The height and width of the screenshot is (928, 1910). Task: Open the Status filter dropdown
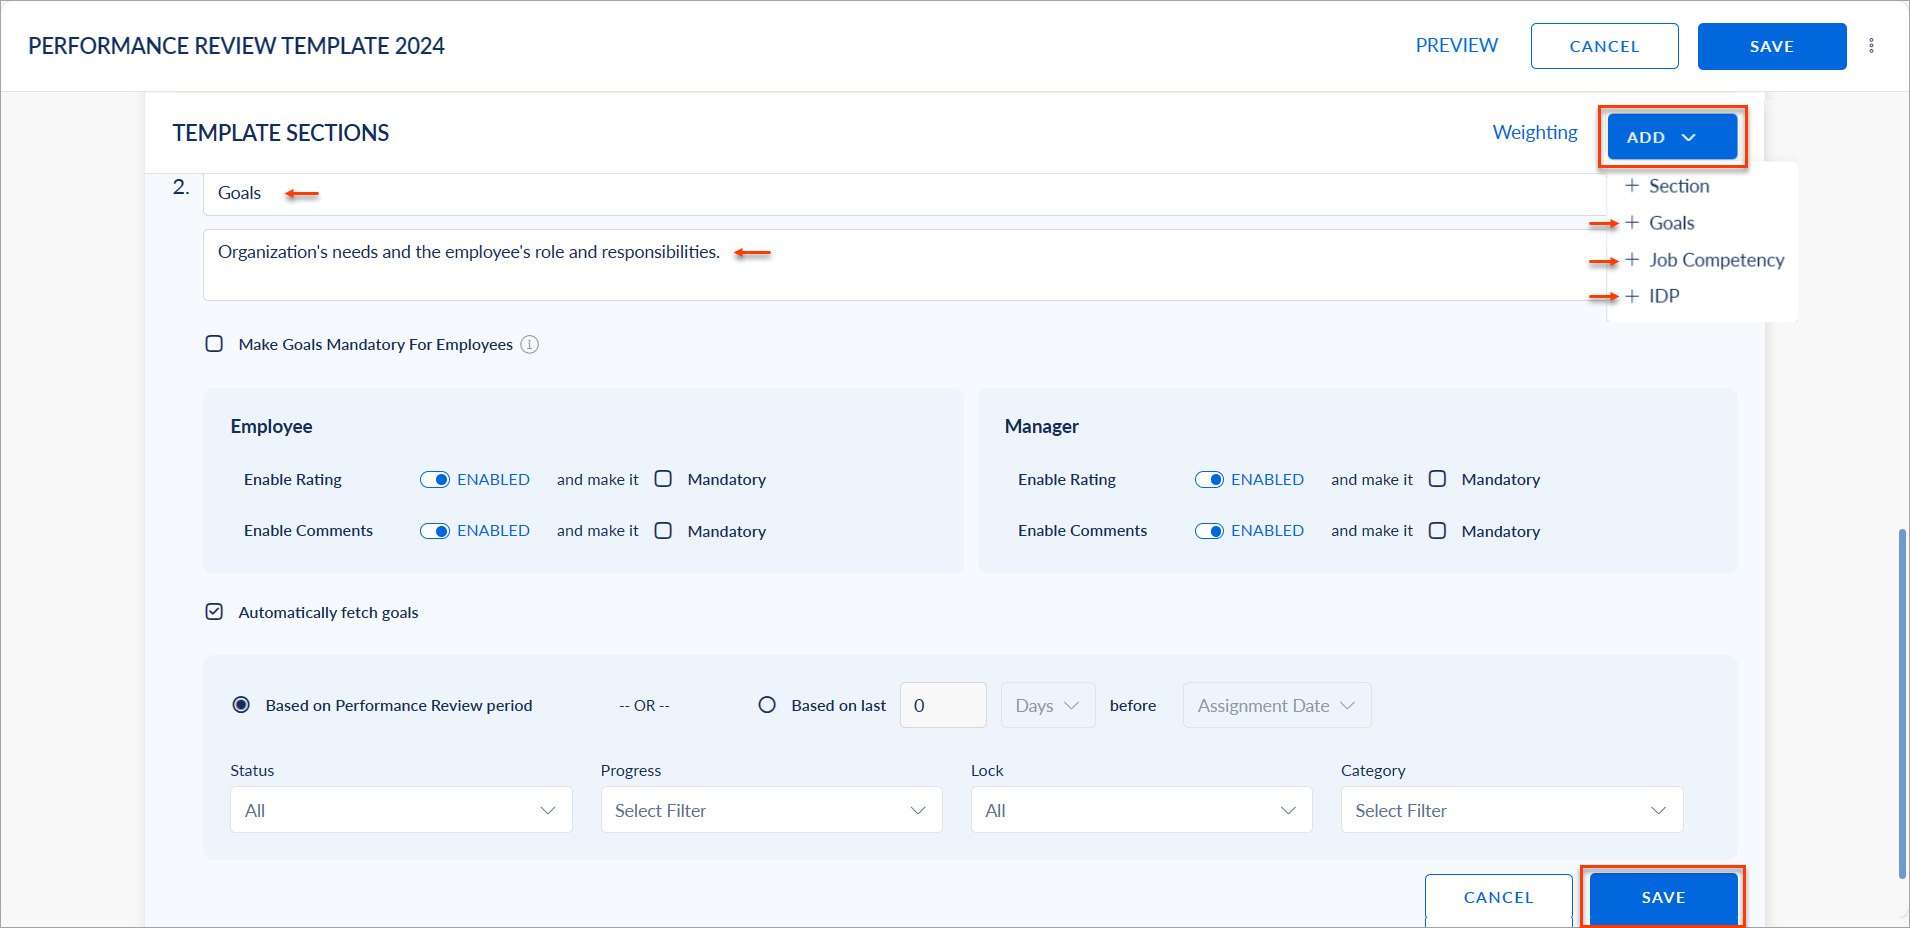click(400, 810)
